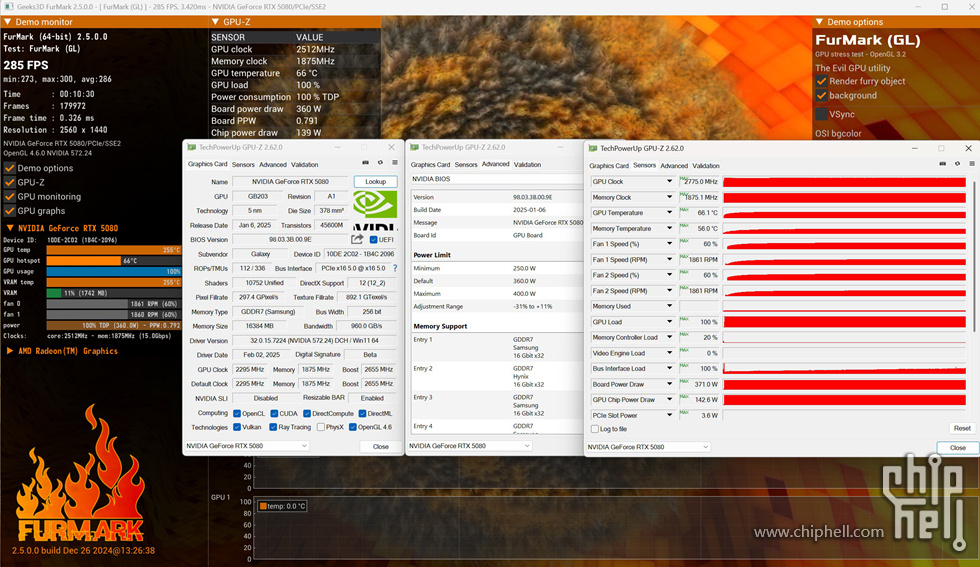This screenshot has width=980, height=567.
Task: Toggle the GPU monitoring checkbox
Action: [9, 196]
